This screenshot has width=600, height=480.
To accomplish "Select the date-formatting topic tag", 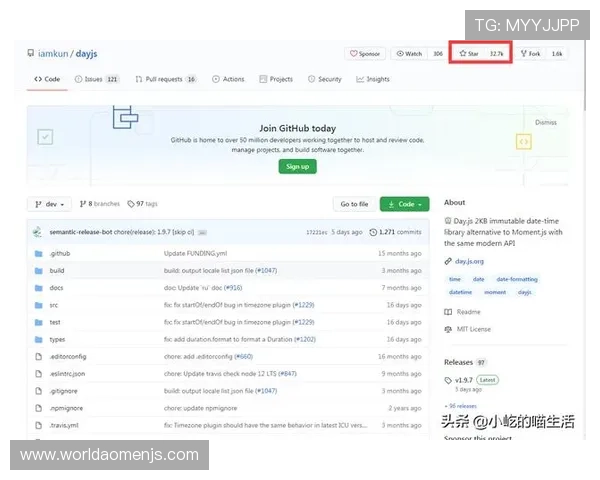I will coord(517,279).
